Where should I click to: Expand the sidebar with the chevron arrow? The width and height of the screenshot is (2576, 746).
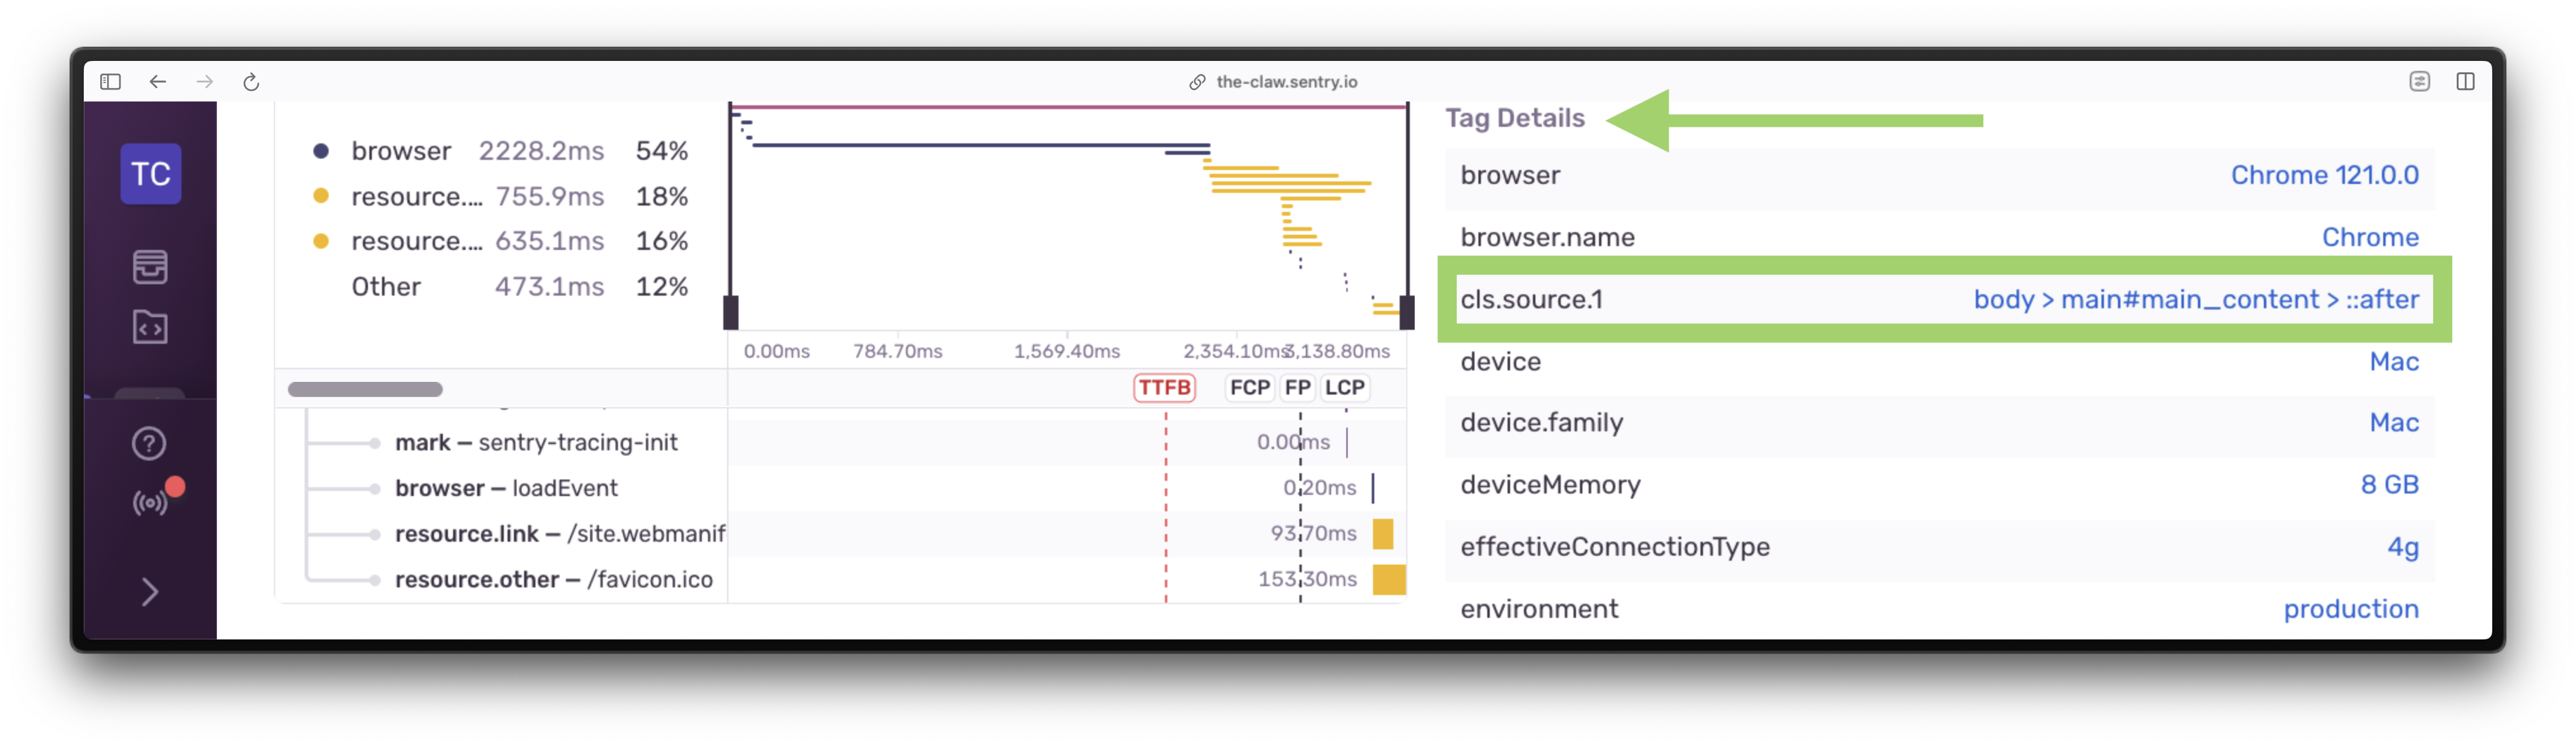coord(150,592)
